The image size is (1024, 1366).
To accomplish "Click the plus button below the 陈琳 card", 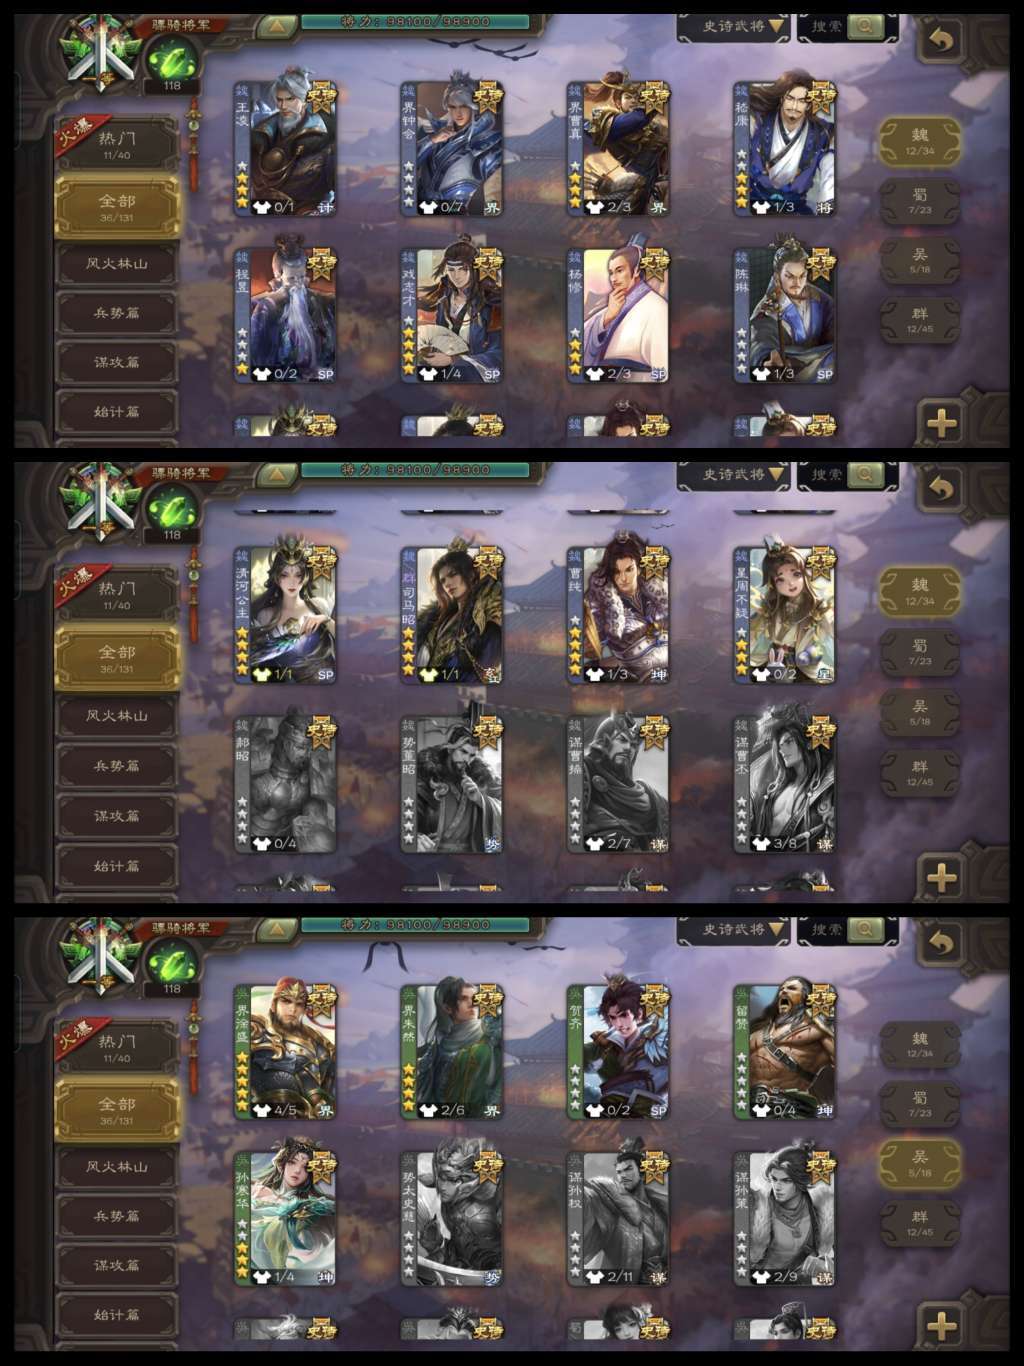I will (x=940, y=422).
